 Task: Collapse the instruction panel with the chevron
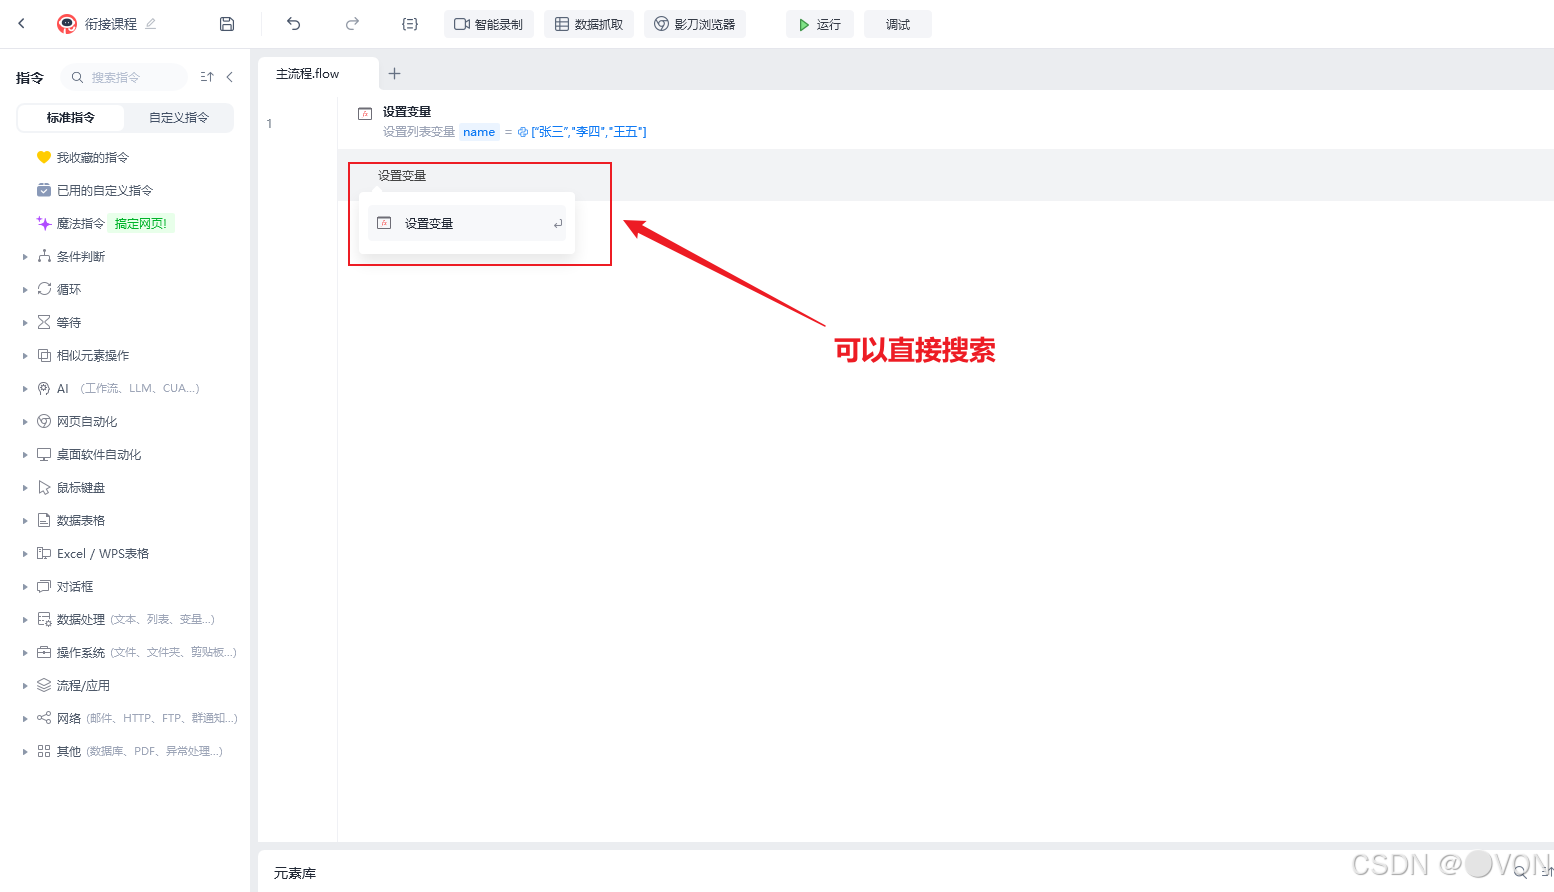(x=230, y=76)
